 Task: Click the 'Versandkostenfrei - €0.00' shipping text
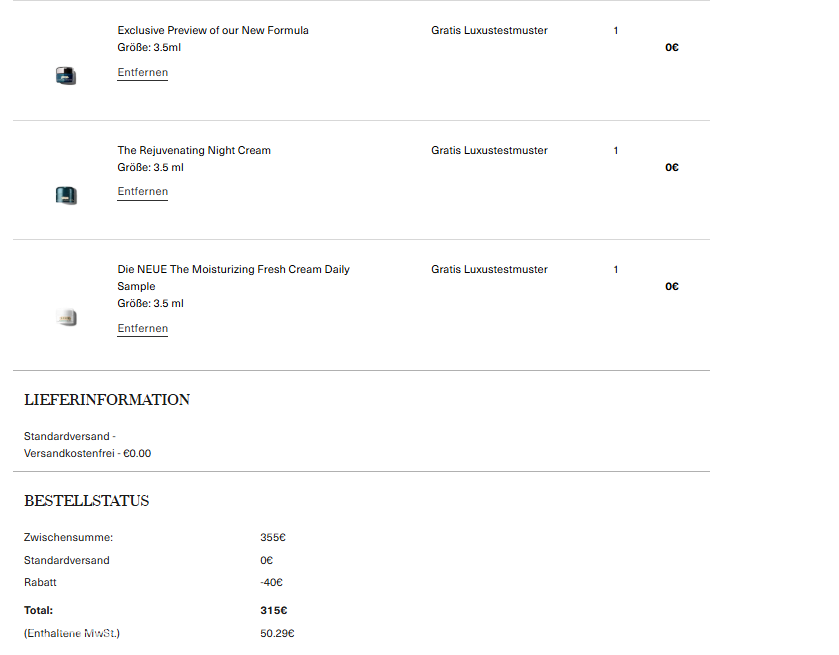[87, 454]
